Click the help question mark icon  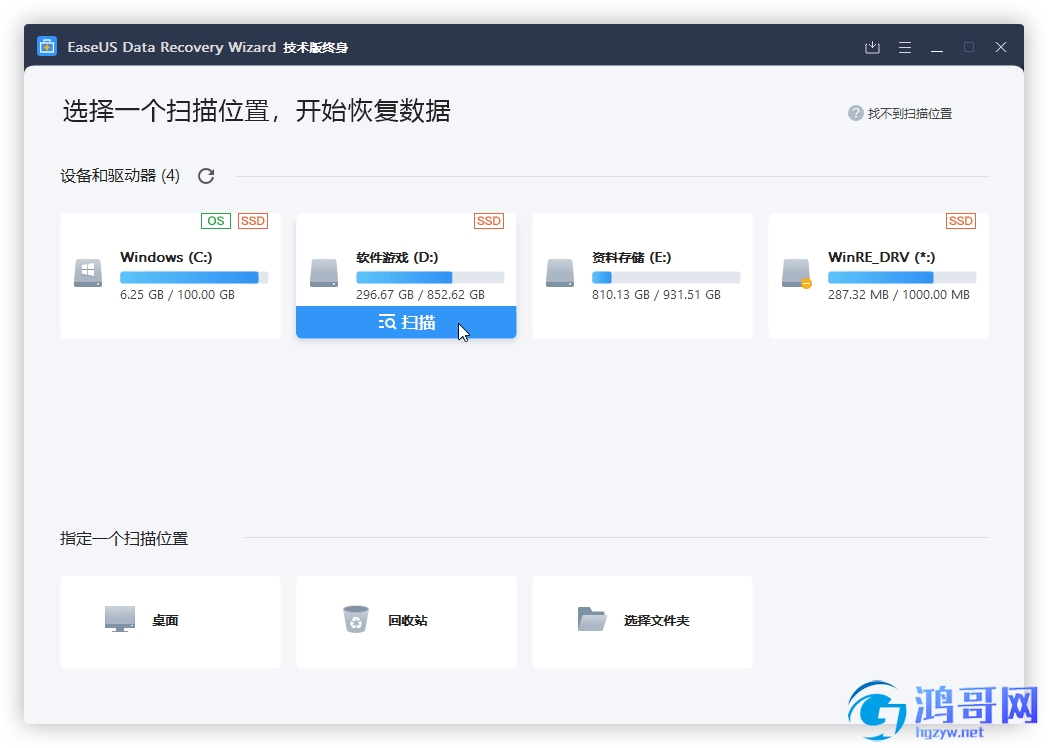856,113
